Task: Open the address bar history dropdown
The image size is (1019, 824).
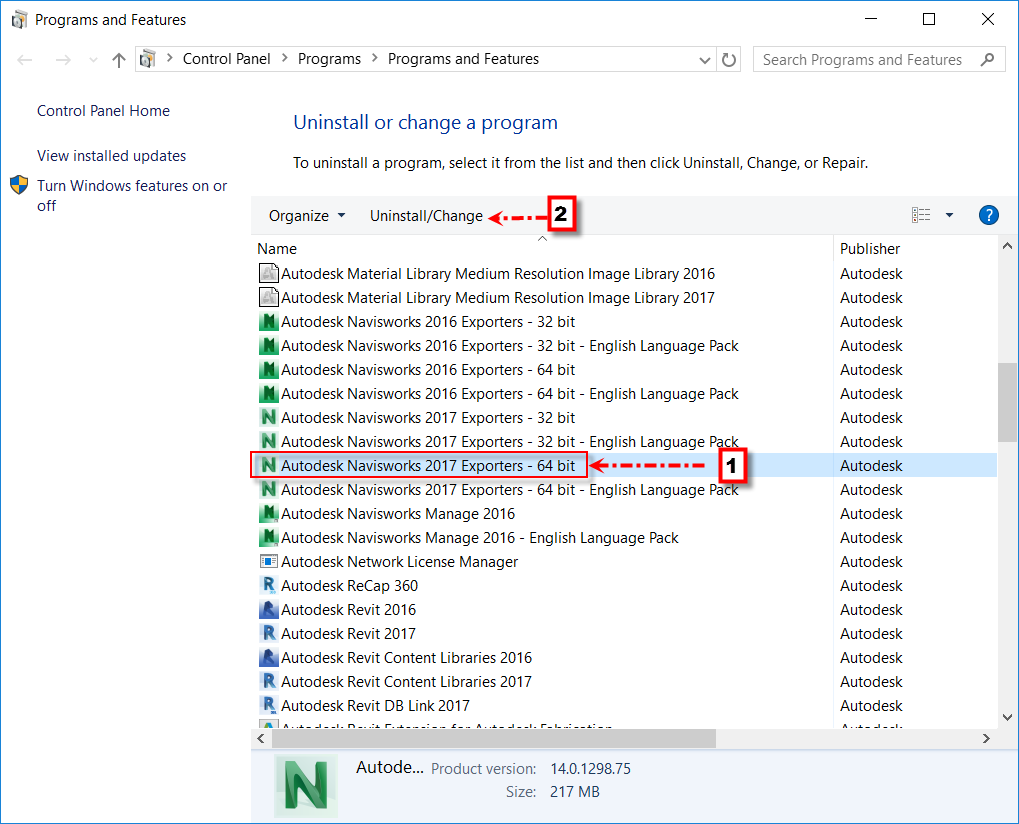Action: [706, 60]
